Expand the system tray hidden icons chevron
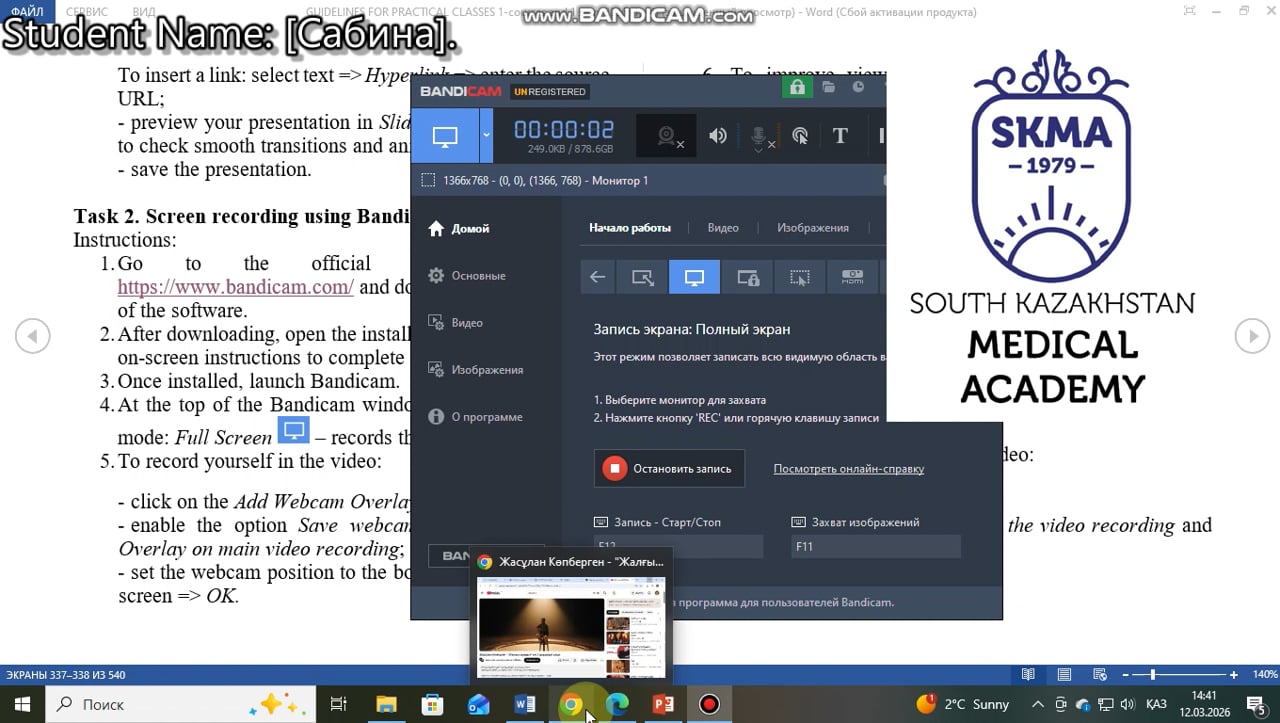 [1038, 704]
